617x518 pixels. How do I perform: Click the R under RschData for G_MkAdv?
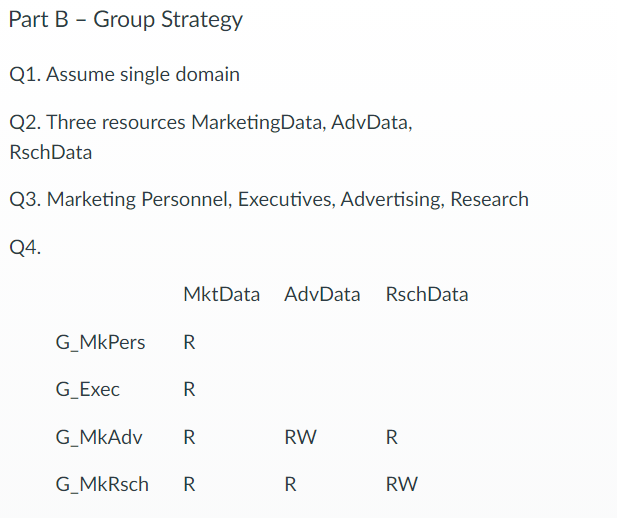pyautogui.click(x=392, y=437)
